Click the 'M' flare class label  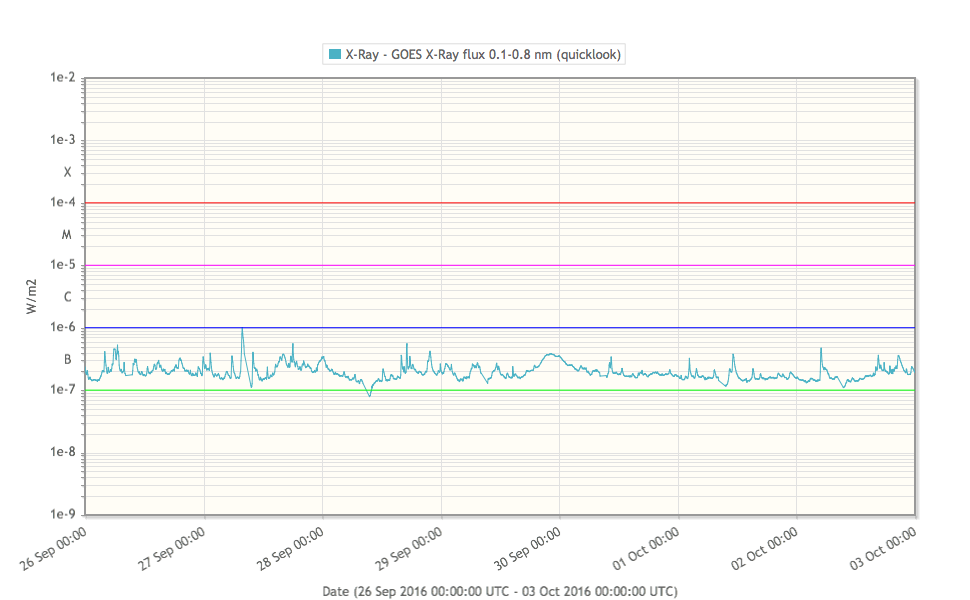click(67, 235)
